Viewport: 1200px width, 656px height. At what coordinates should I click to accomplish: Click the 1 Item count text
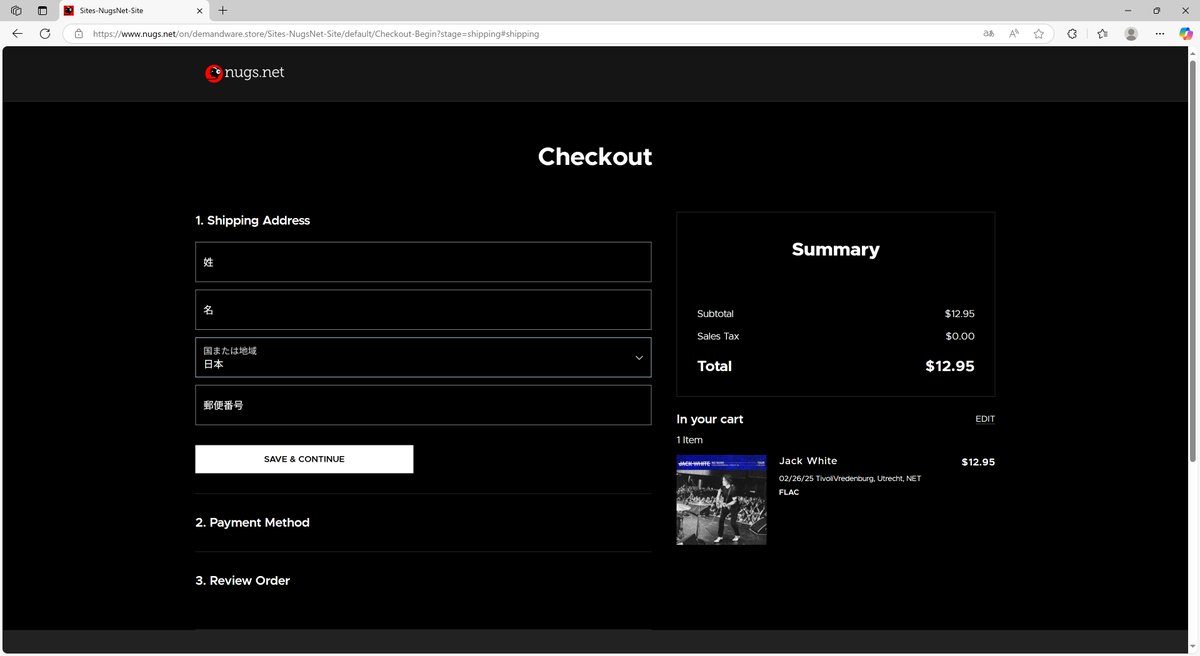[689, 440]
